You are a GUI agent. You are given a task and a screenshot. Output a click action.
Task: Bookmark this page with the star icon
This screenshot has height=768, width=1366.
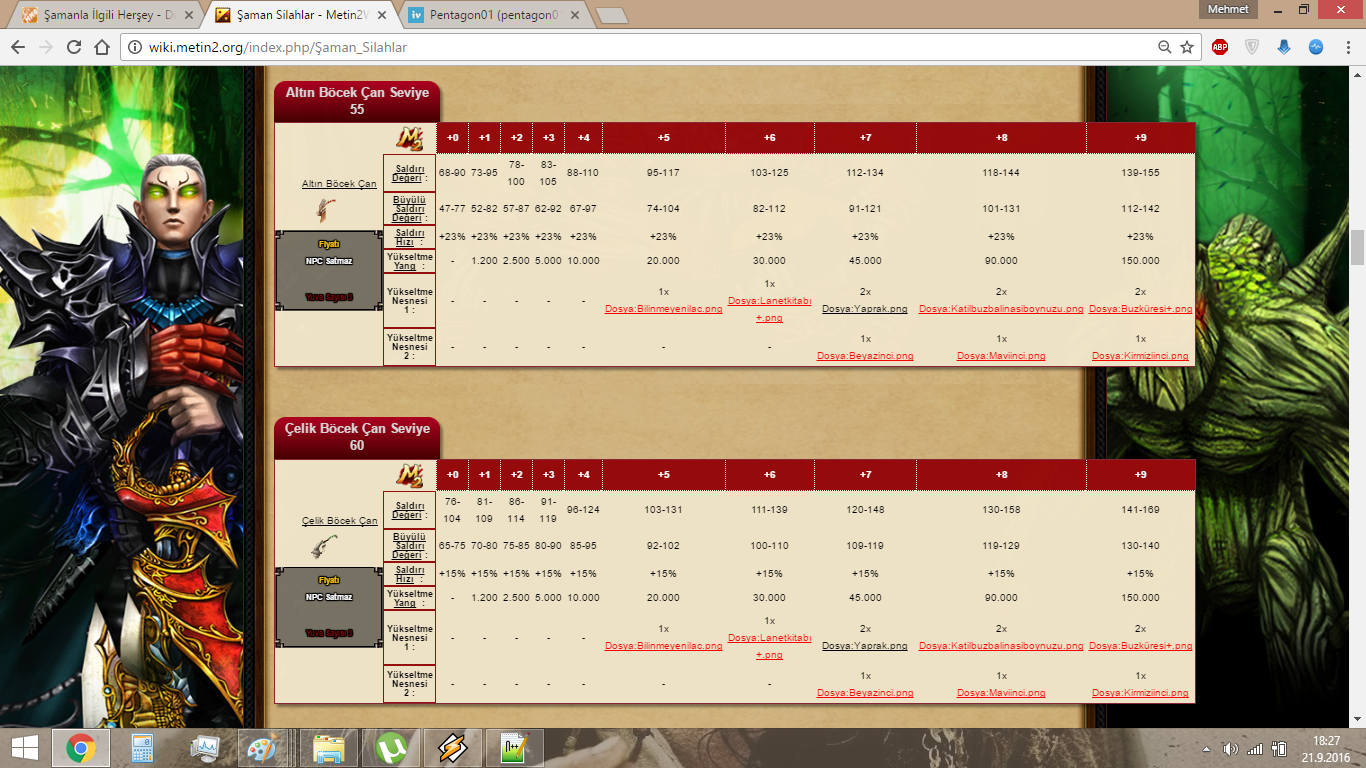coord(1187,47)
